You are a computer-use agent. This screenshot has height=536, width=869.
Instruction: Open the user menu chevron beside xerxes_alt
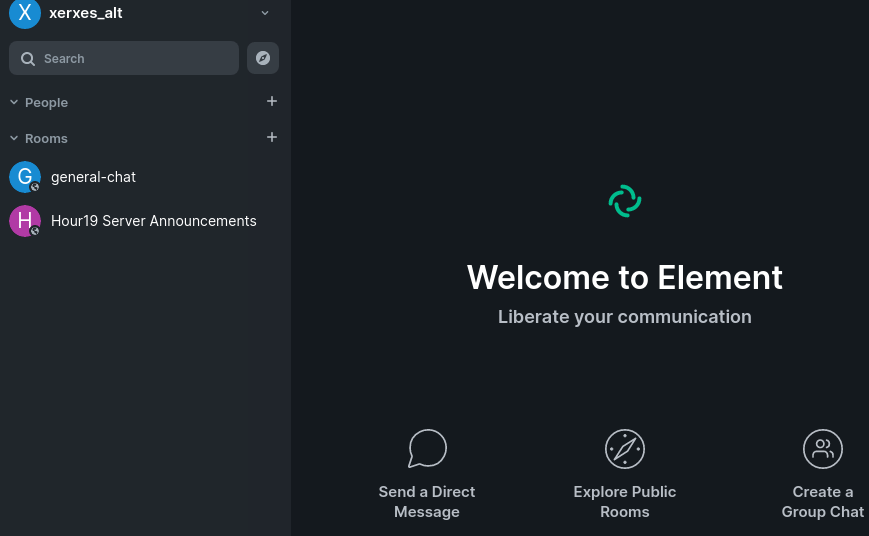pos(265,13)
